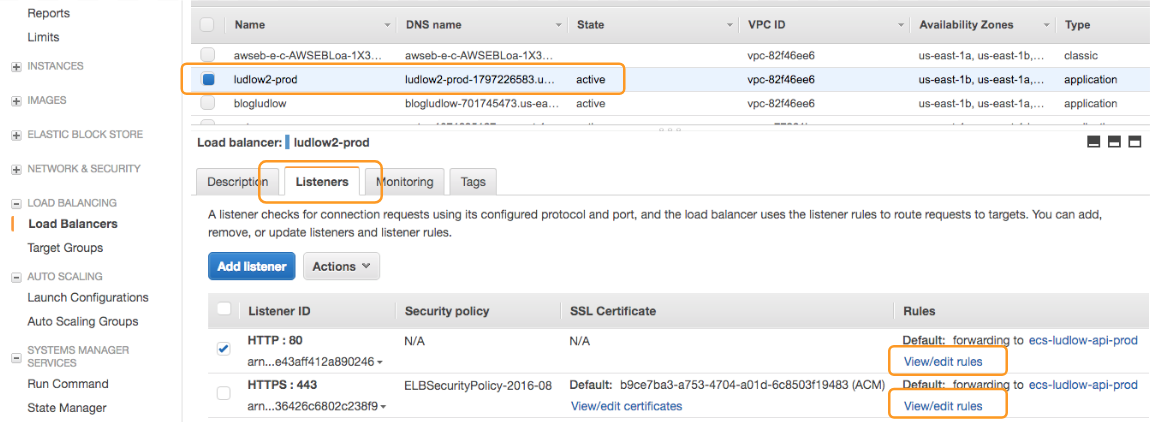Minimize details pane with smallest layout icon
The height and width of the screenshot is (422, 1152).
(x=1094, y=142)
